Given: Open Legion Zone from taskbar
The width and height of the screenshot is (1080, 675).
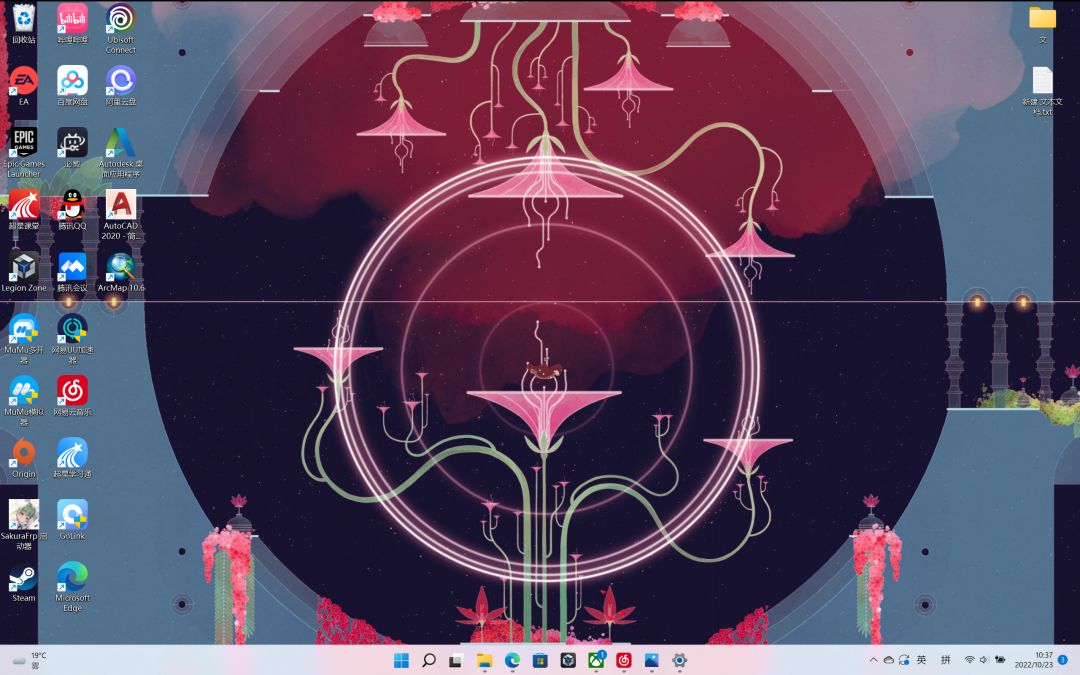Looking at the screenshot, I should pyautogui.click(x=568, y=661).
